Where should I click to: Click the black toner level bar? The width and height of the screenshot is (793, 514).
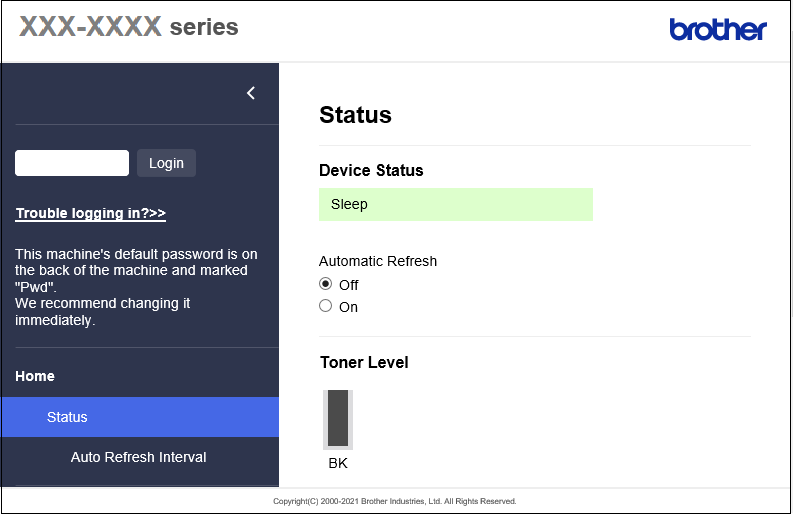click(338, 418)
